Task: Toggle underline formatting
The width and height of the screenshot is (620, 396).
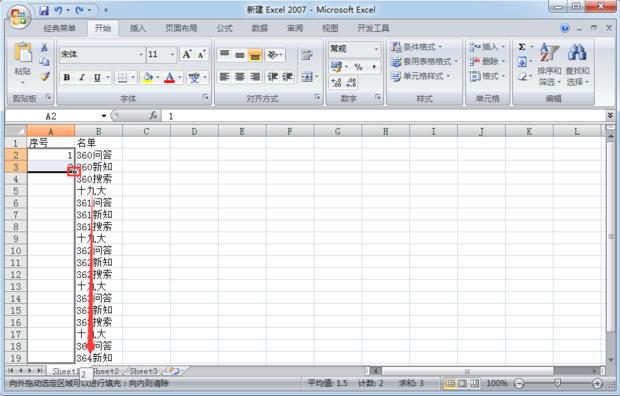Action: [x=97, y=78]
